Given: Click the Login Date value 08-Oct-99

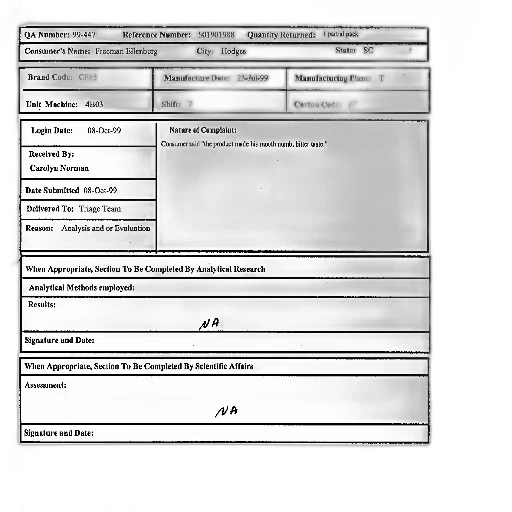Looking at the screenshot, I should (x=104, y=130).
